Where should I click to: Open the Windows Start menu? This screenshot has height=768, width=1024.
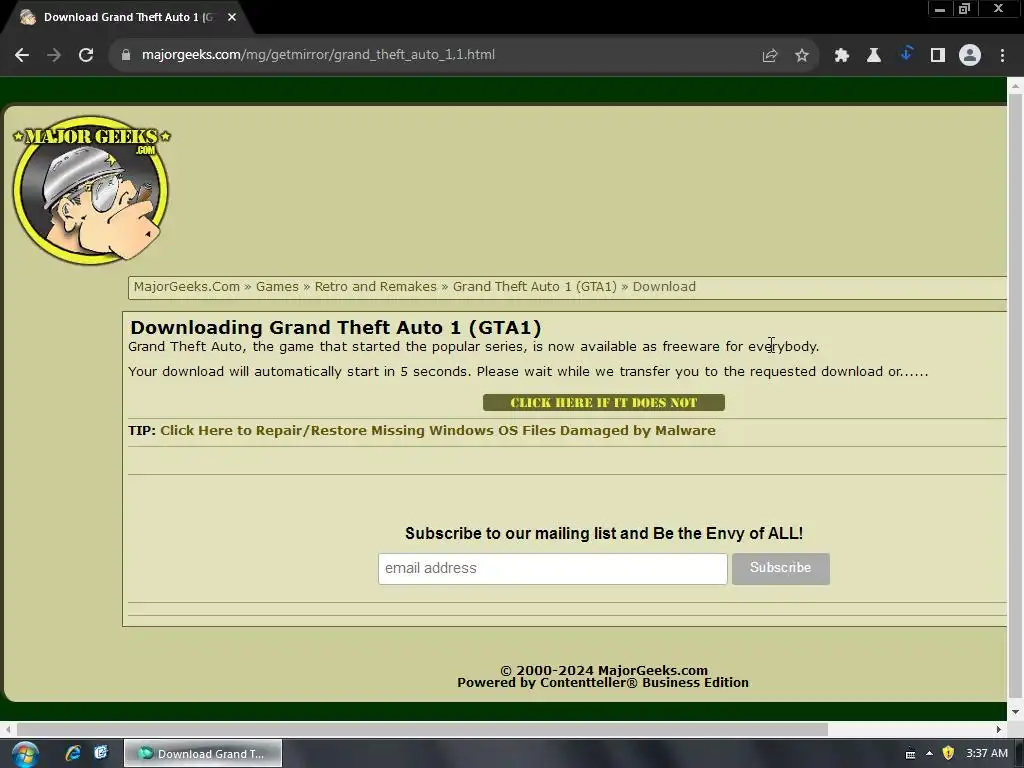point(25,754)
